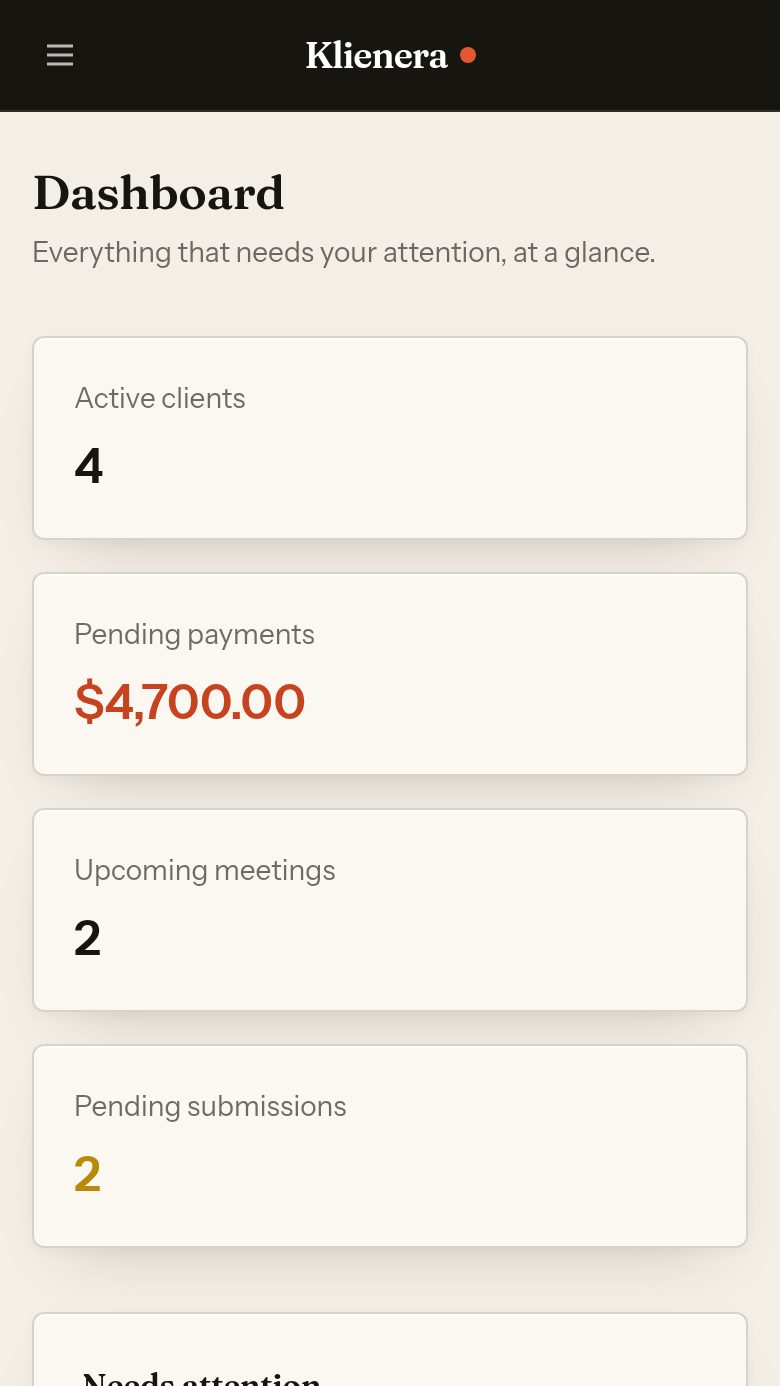Image resolution: width=780 pixels, height=1386 pixels.
Task: Click the orange dot beside Klienera
Action: pyautogui.click(x=467, y=55)
